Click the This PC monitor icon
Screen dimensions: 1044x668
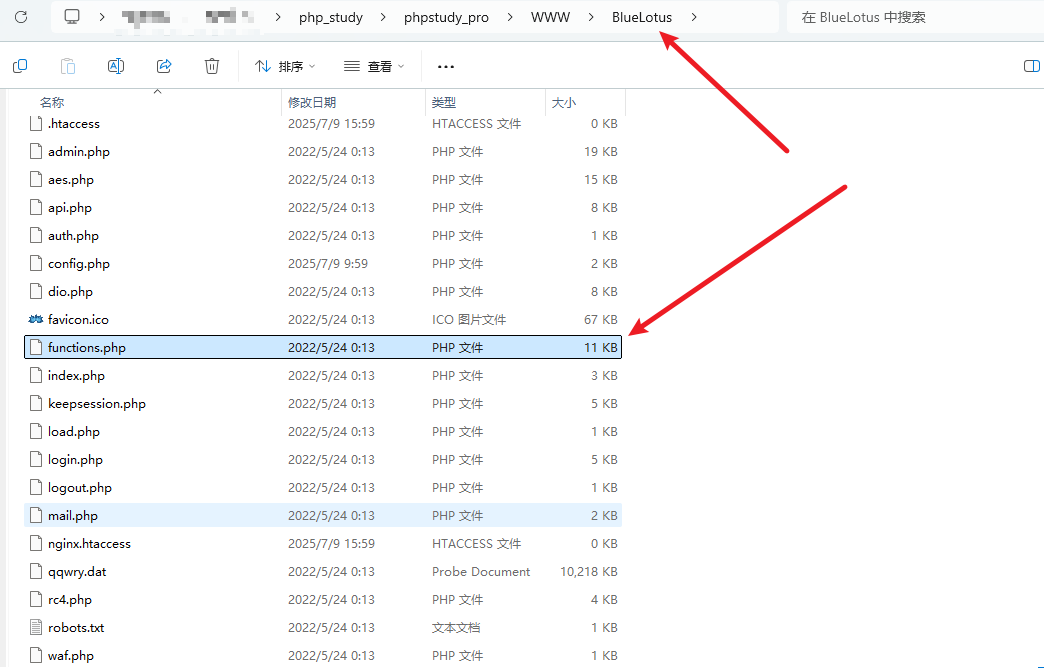[x=72, y=17]
